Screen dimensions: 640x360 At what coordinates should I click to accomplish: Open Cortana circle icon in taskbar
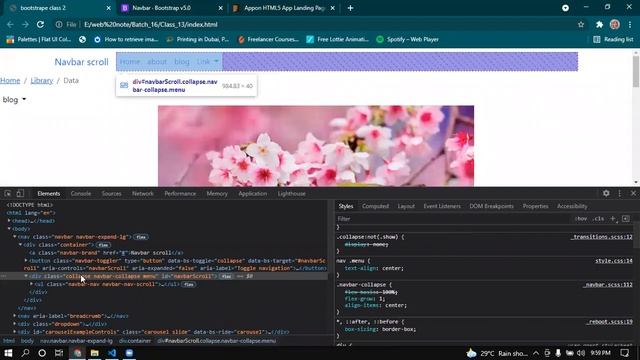pos(42,353)
